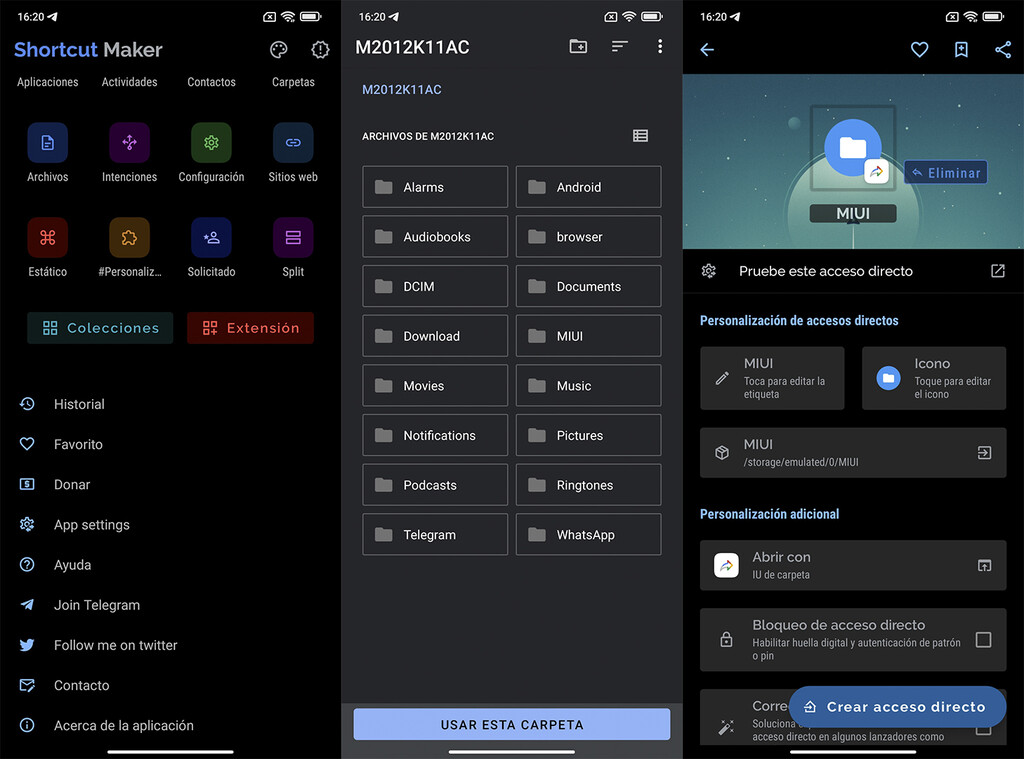This screenshot has width=1024, height=759.
Task: Tap the new folder icon in file browser
Action: (578, 46)
